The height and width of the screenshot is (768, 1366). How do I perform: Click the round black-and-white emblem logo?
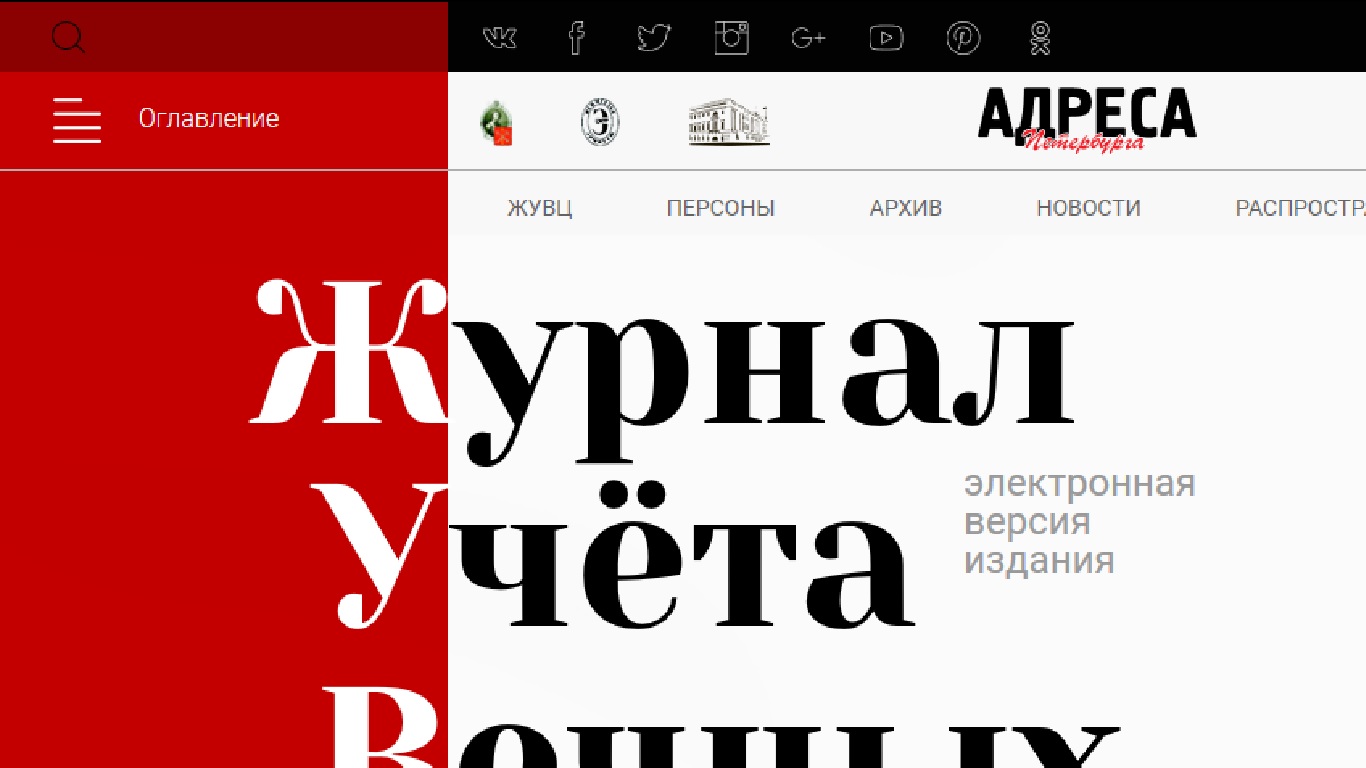[600, 123]
